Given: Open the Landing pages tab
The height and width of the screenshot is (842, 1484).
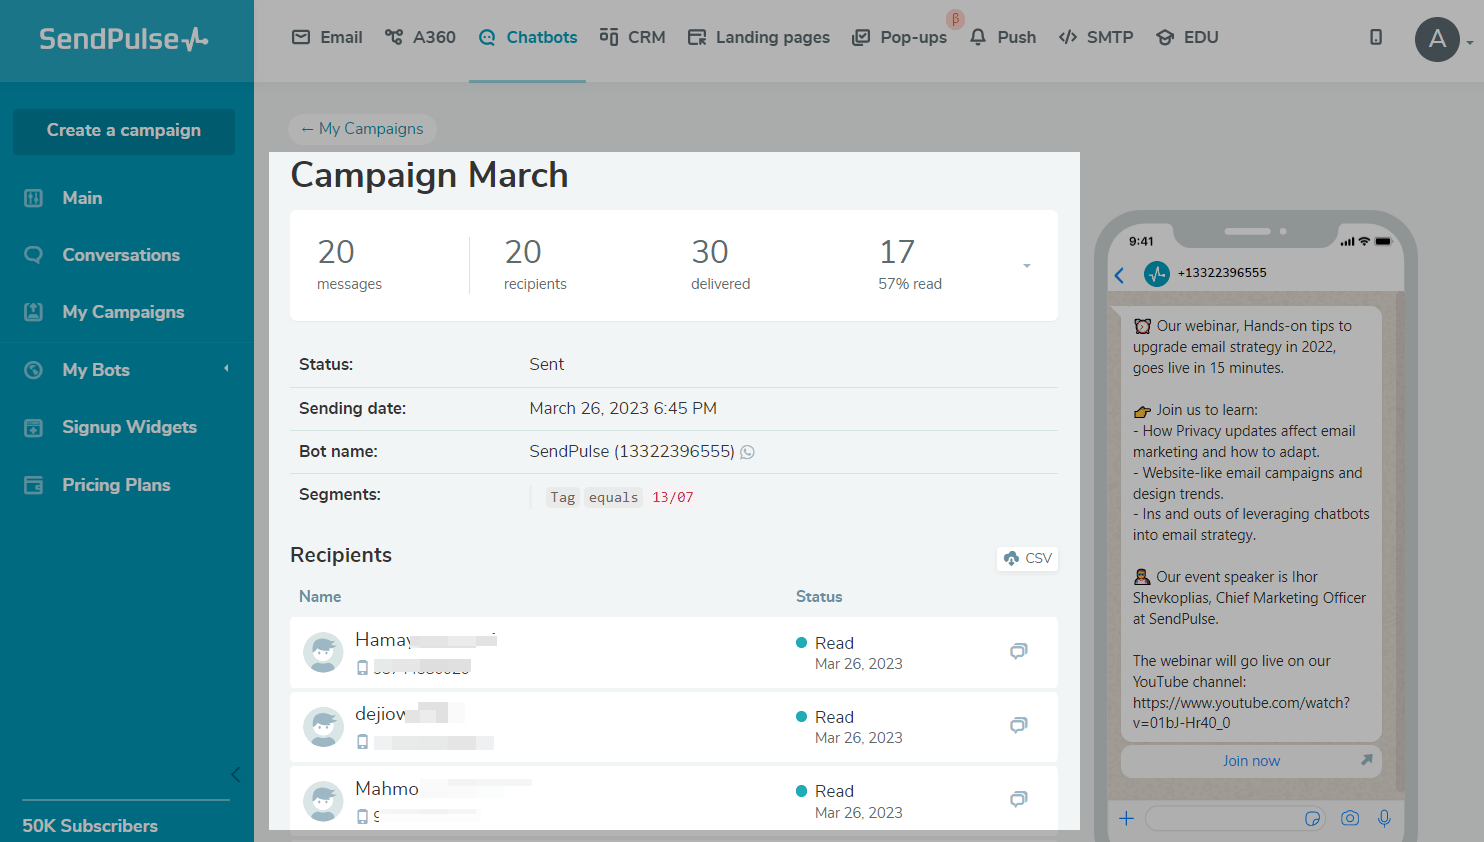Looking at the screenshot, I should [x=759, y=37].
